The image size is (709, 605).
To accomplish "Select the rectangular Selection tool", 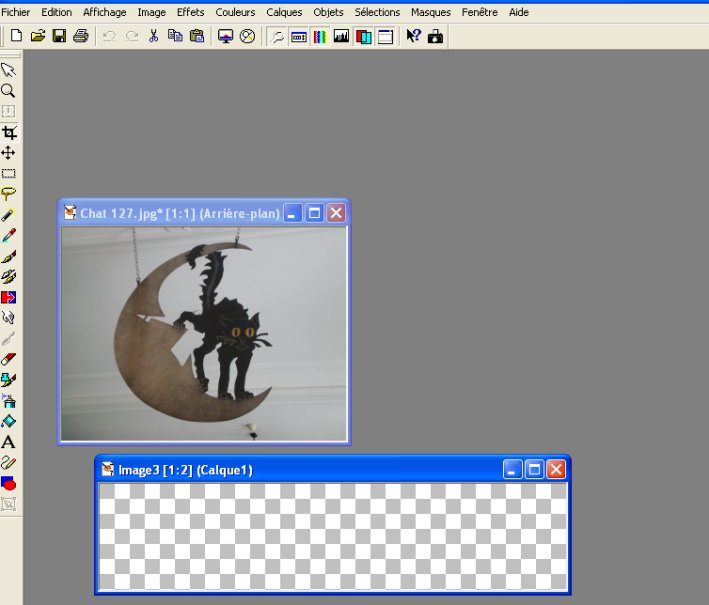I will pyautogui.click(x=9, y=174).
